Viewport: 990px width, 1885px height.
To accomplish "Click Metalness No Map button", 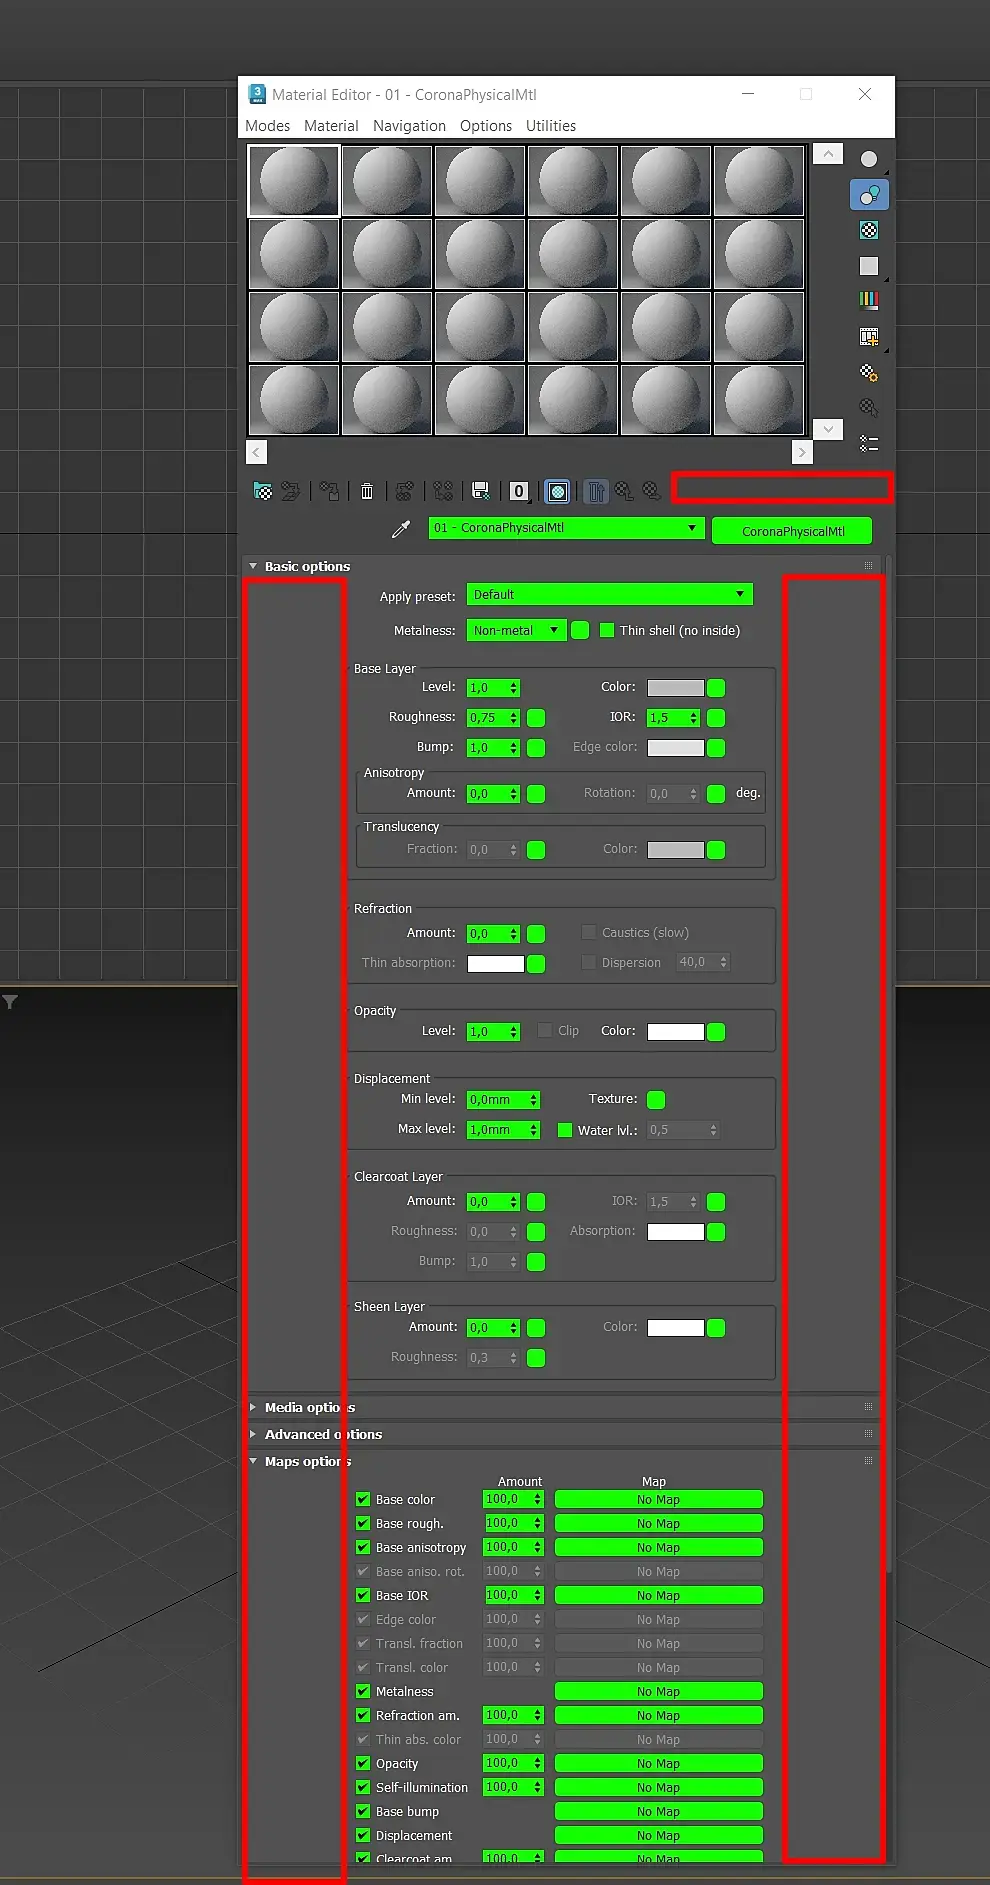I will (x=658, y=1691).
